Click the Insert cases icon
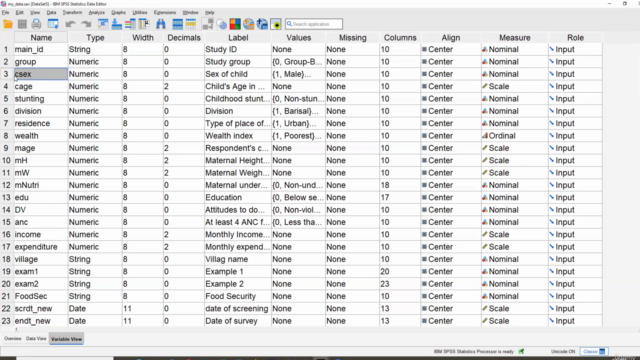 177,24
